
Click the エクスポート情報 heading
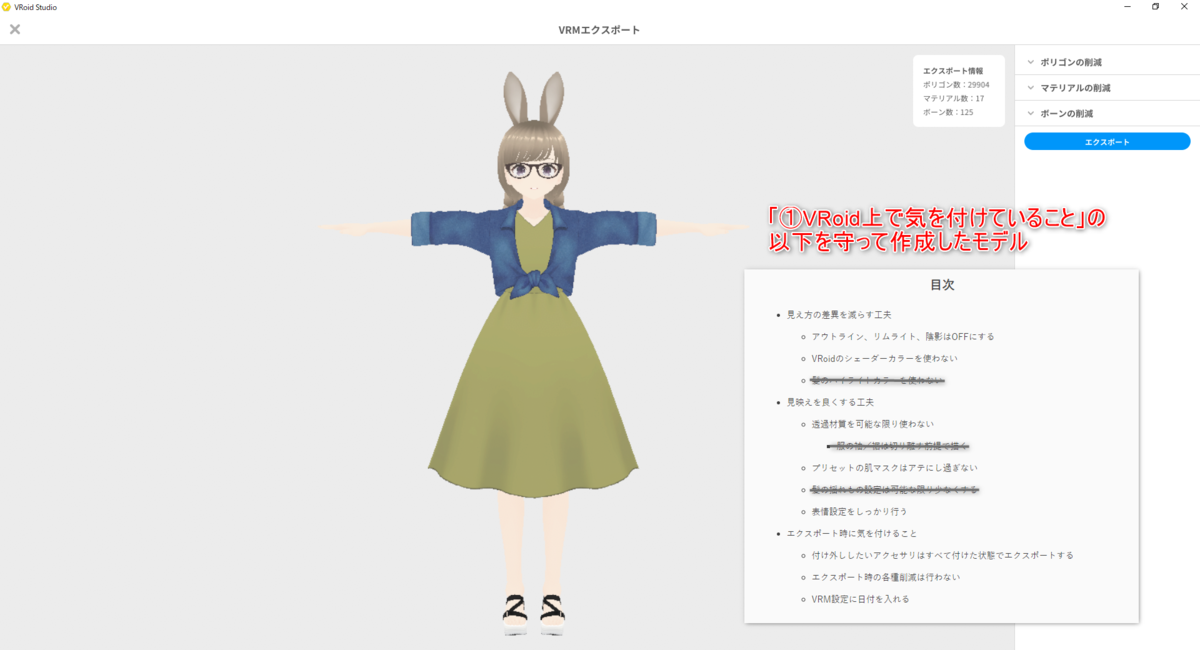click(953, 71)
